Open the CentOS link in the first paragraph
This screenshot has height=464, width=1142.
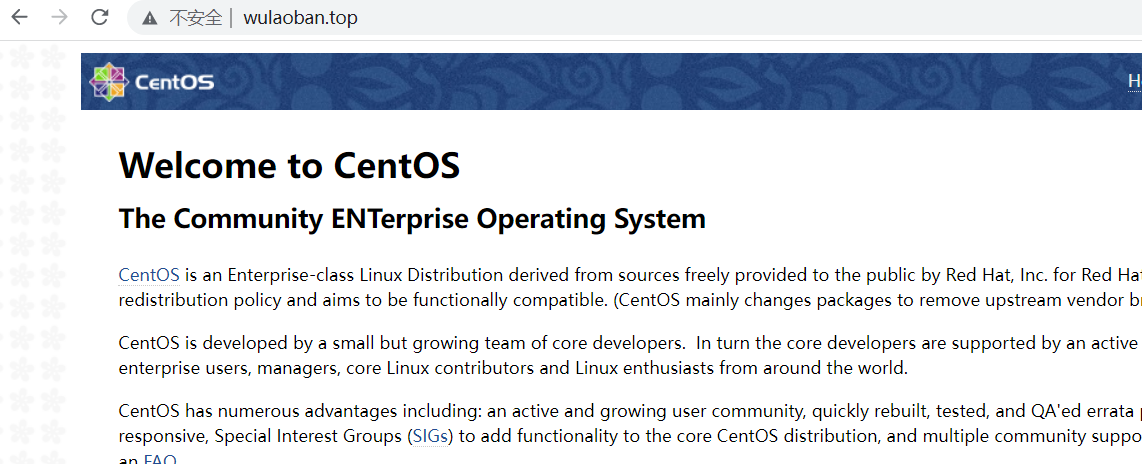click(x=149, y=275)
